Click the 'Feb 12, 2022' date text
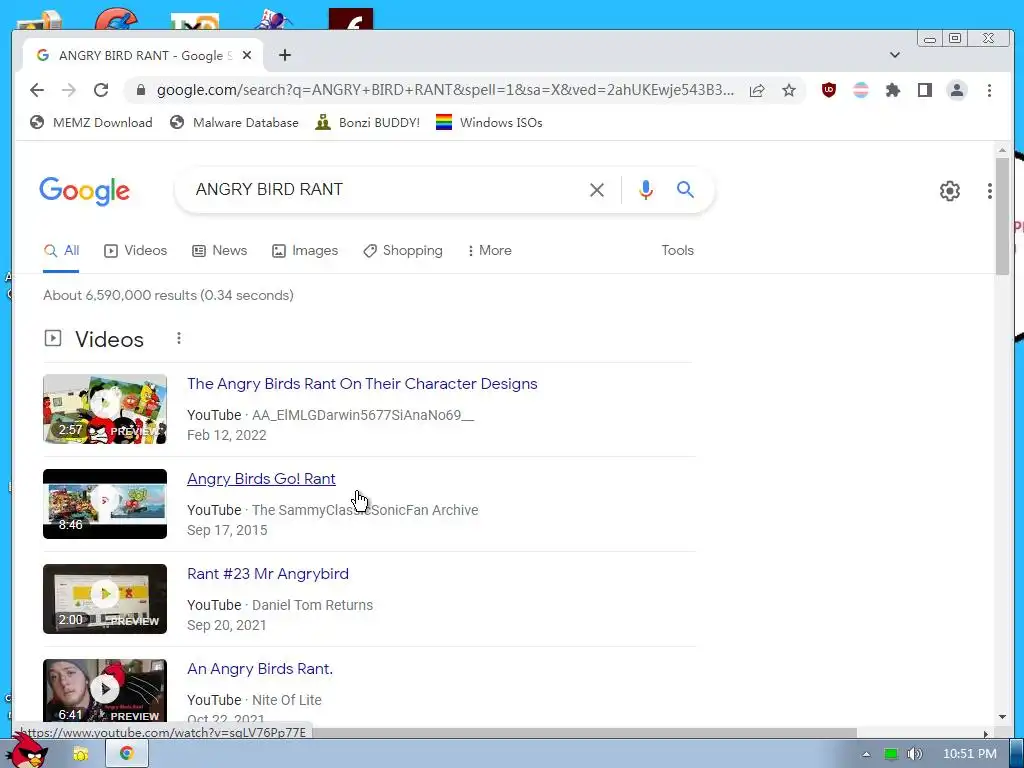 coord(227,436)
